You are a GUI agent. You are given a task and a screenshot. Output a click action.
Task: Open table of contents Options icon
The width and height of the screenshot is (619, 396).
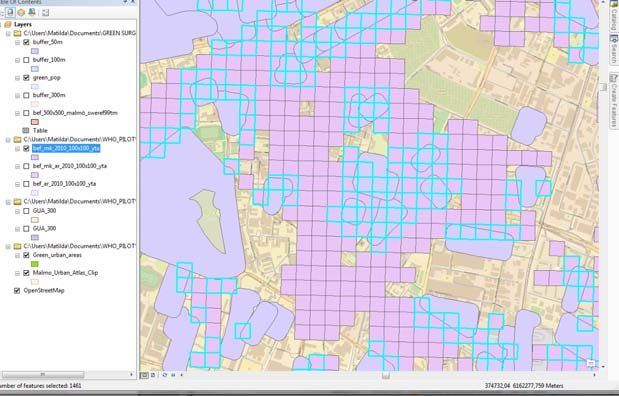(45, 13)
